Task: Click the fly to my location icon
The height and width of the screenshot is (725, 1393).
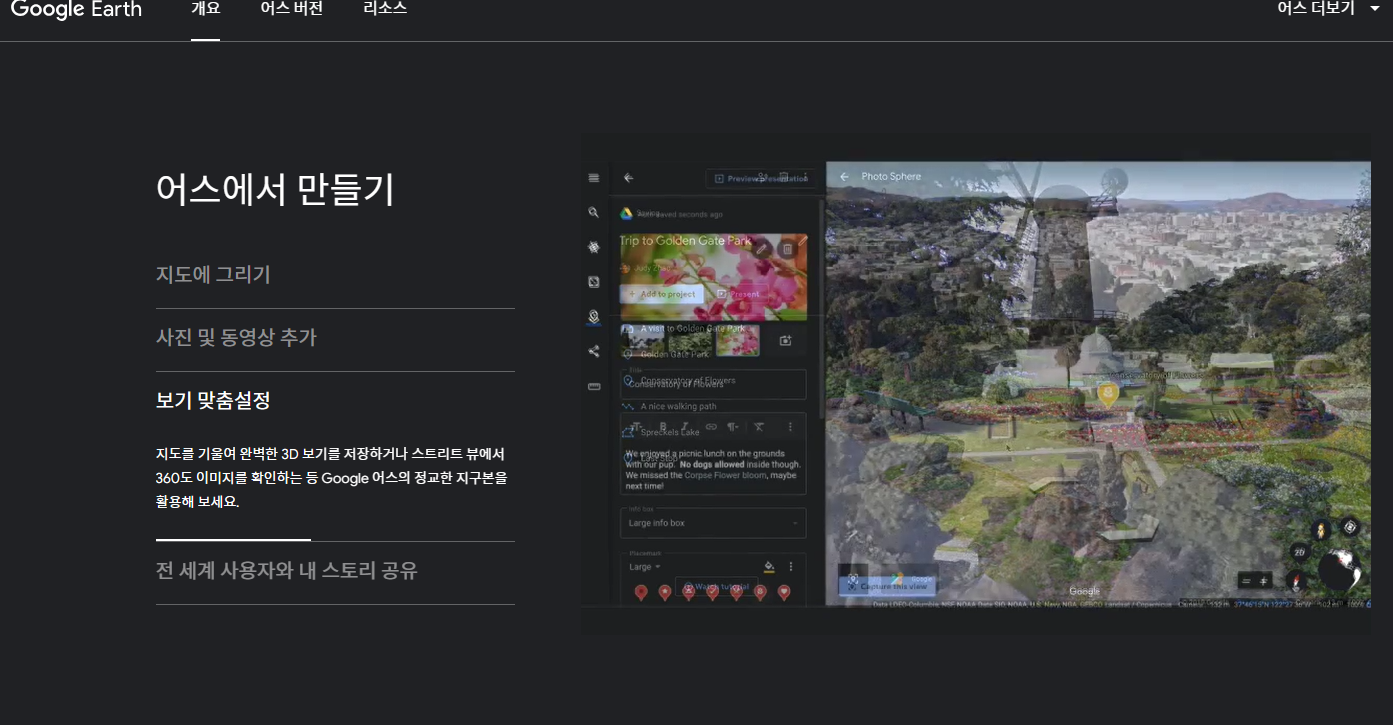Action: click(x=1349, y=527)
